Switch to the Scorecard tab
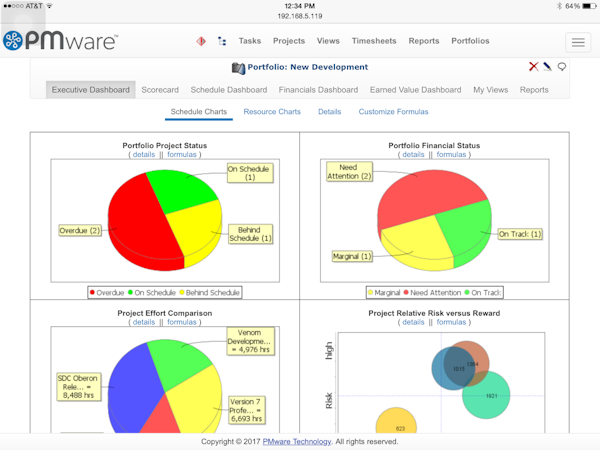The image size is (600, 450). tap(160, 90)
